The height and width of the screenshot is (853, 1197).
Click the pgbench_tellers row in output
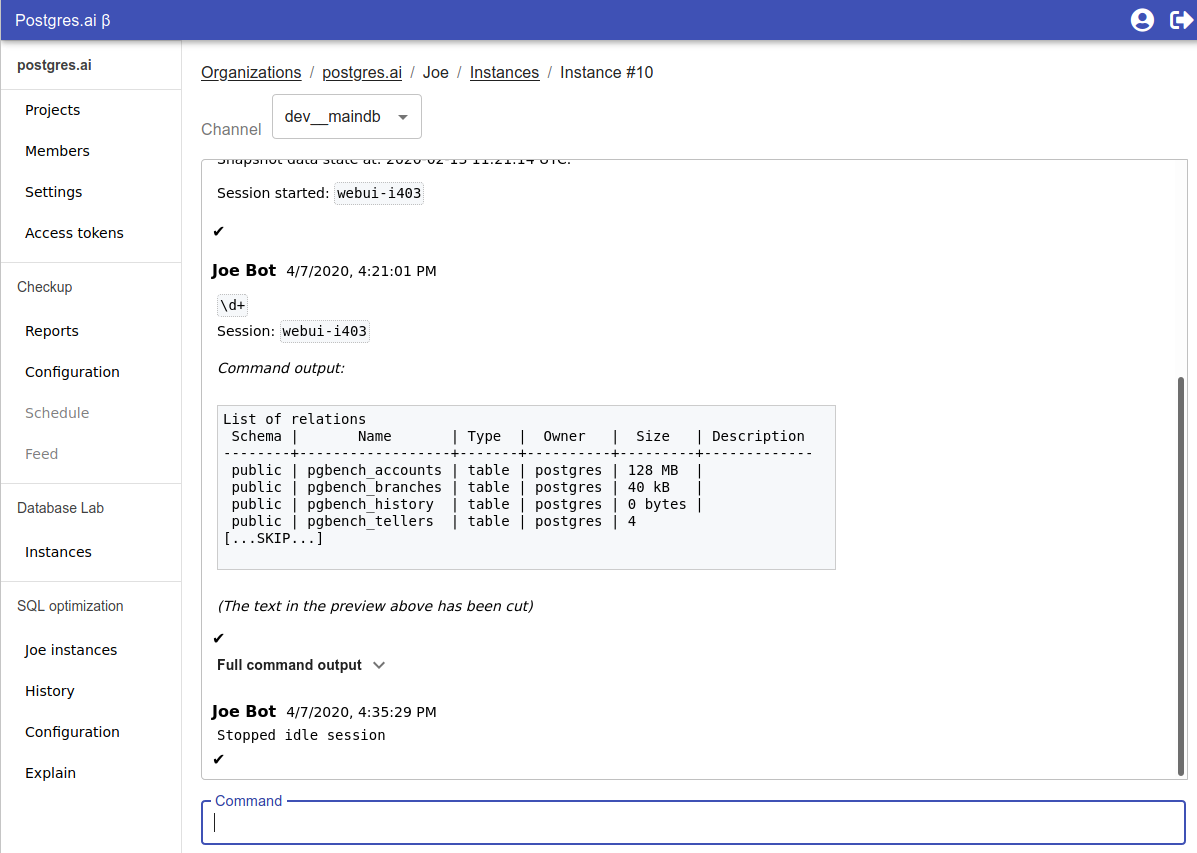434,522
